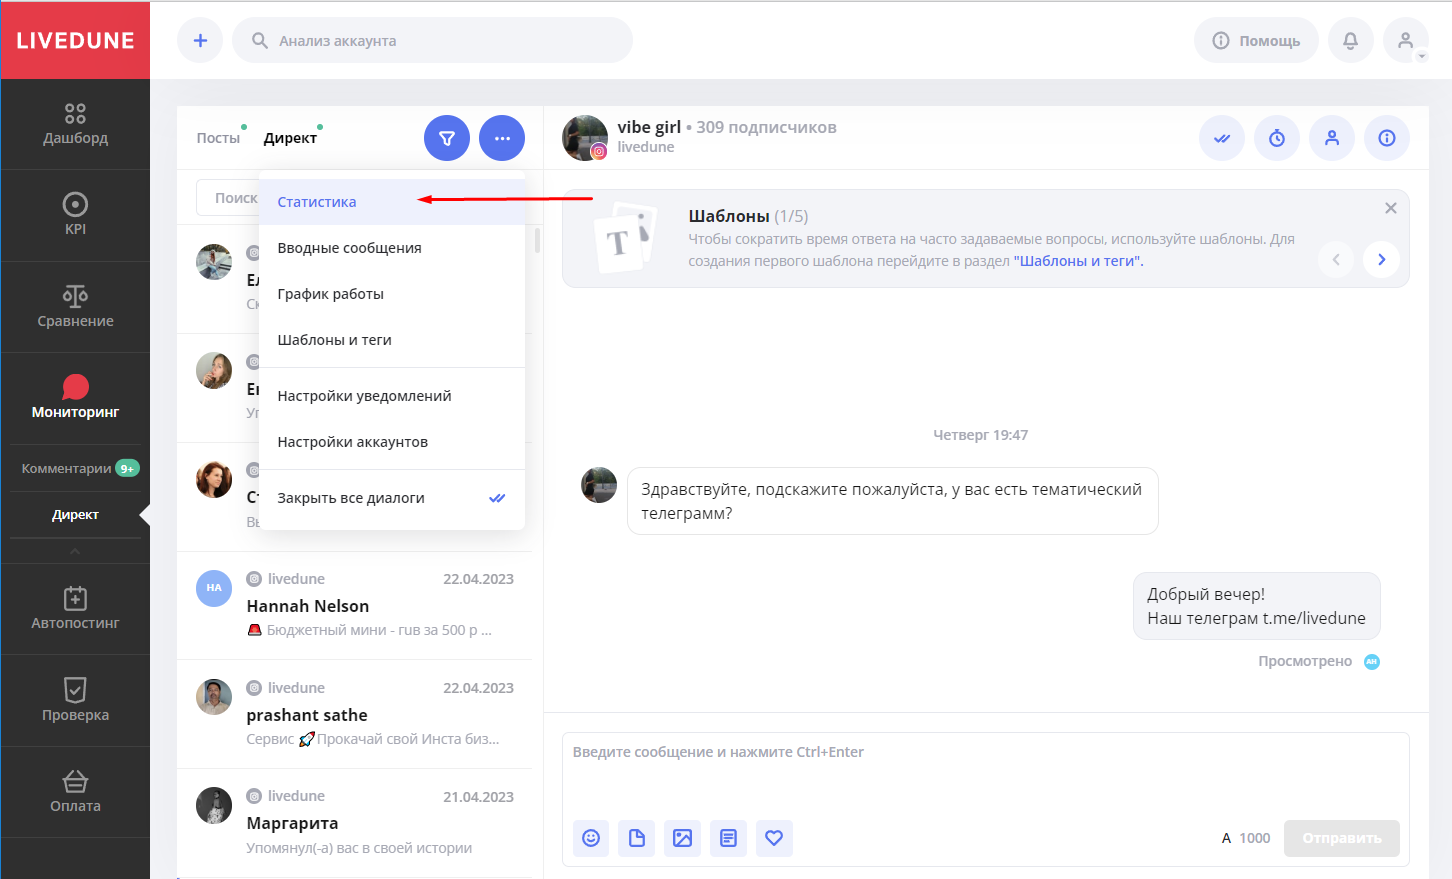Click Маргарита's avatar photo

click(214, 805)
